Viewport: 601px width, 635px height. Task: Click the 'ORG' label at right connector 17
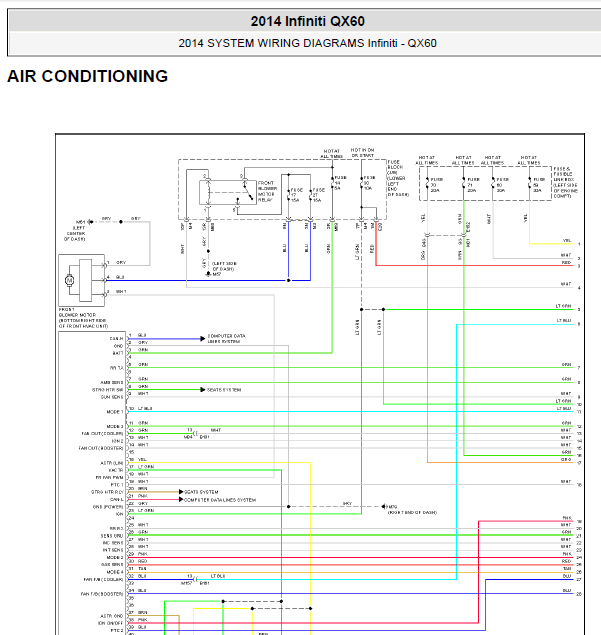(x=566, y=459)
